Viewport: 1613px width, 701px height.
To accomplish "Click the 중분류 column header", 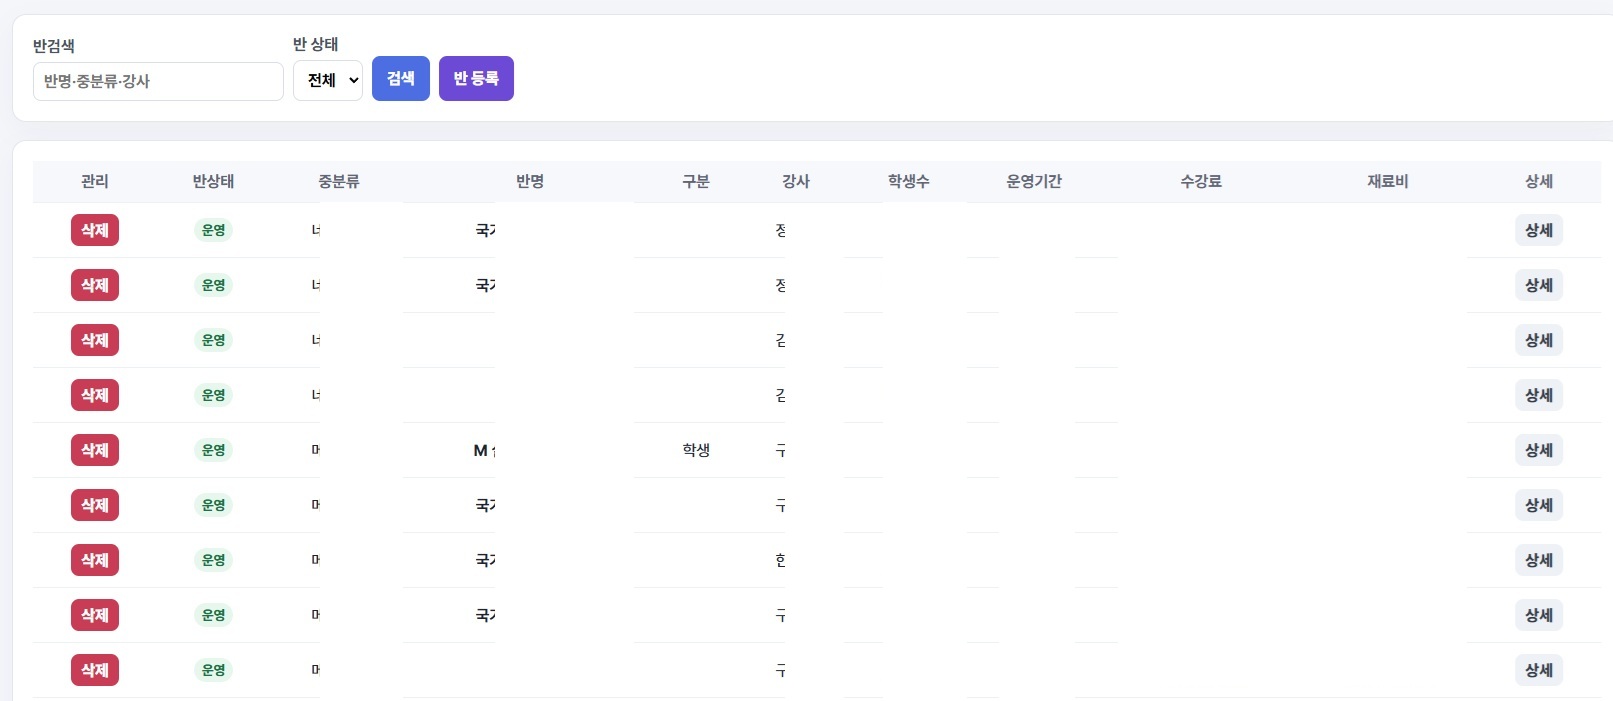I will (339, 181).
